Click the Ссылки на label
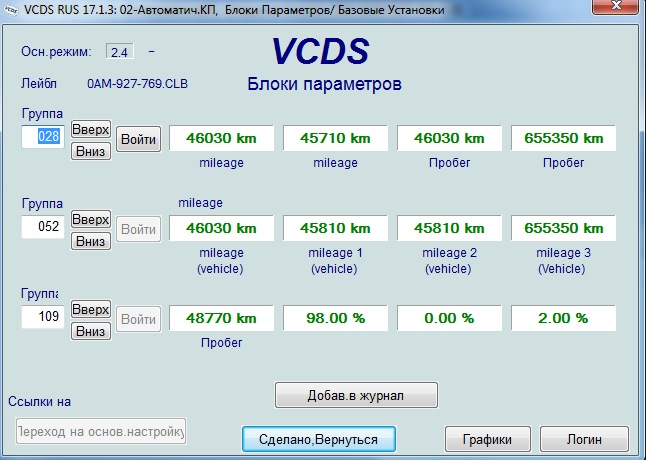646x460 pixels. [x=40, y=402]
